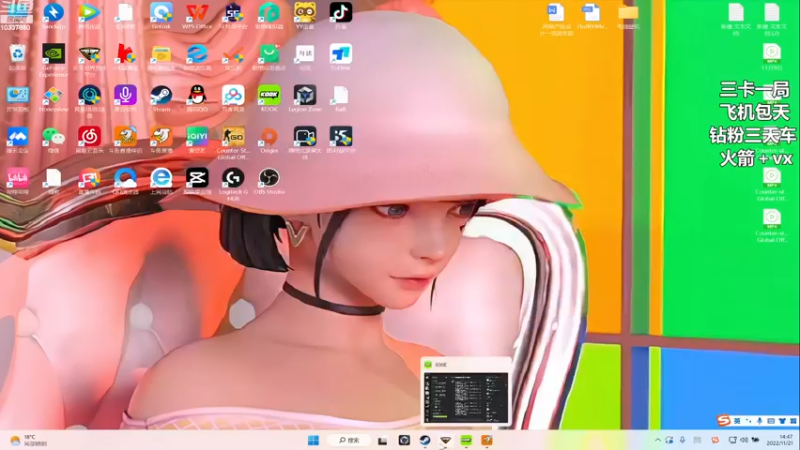Select the OBS Studio desktop icon
Screen dimensions: 800x450
[269, 181]
